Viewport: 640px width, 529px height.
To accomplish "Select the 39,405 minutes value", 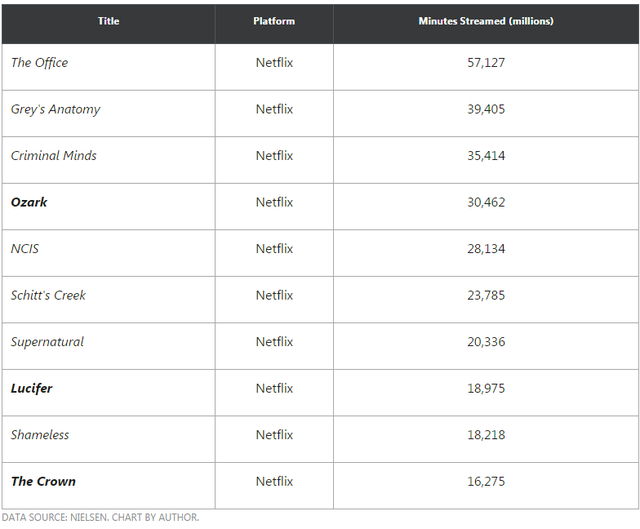I will point(486,109).
